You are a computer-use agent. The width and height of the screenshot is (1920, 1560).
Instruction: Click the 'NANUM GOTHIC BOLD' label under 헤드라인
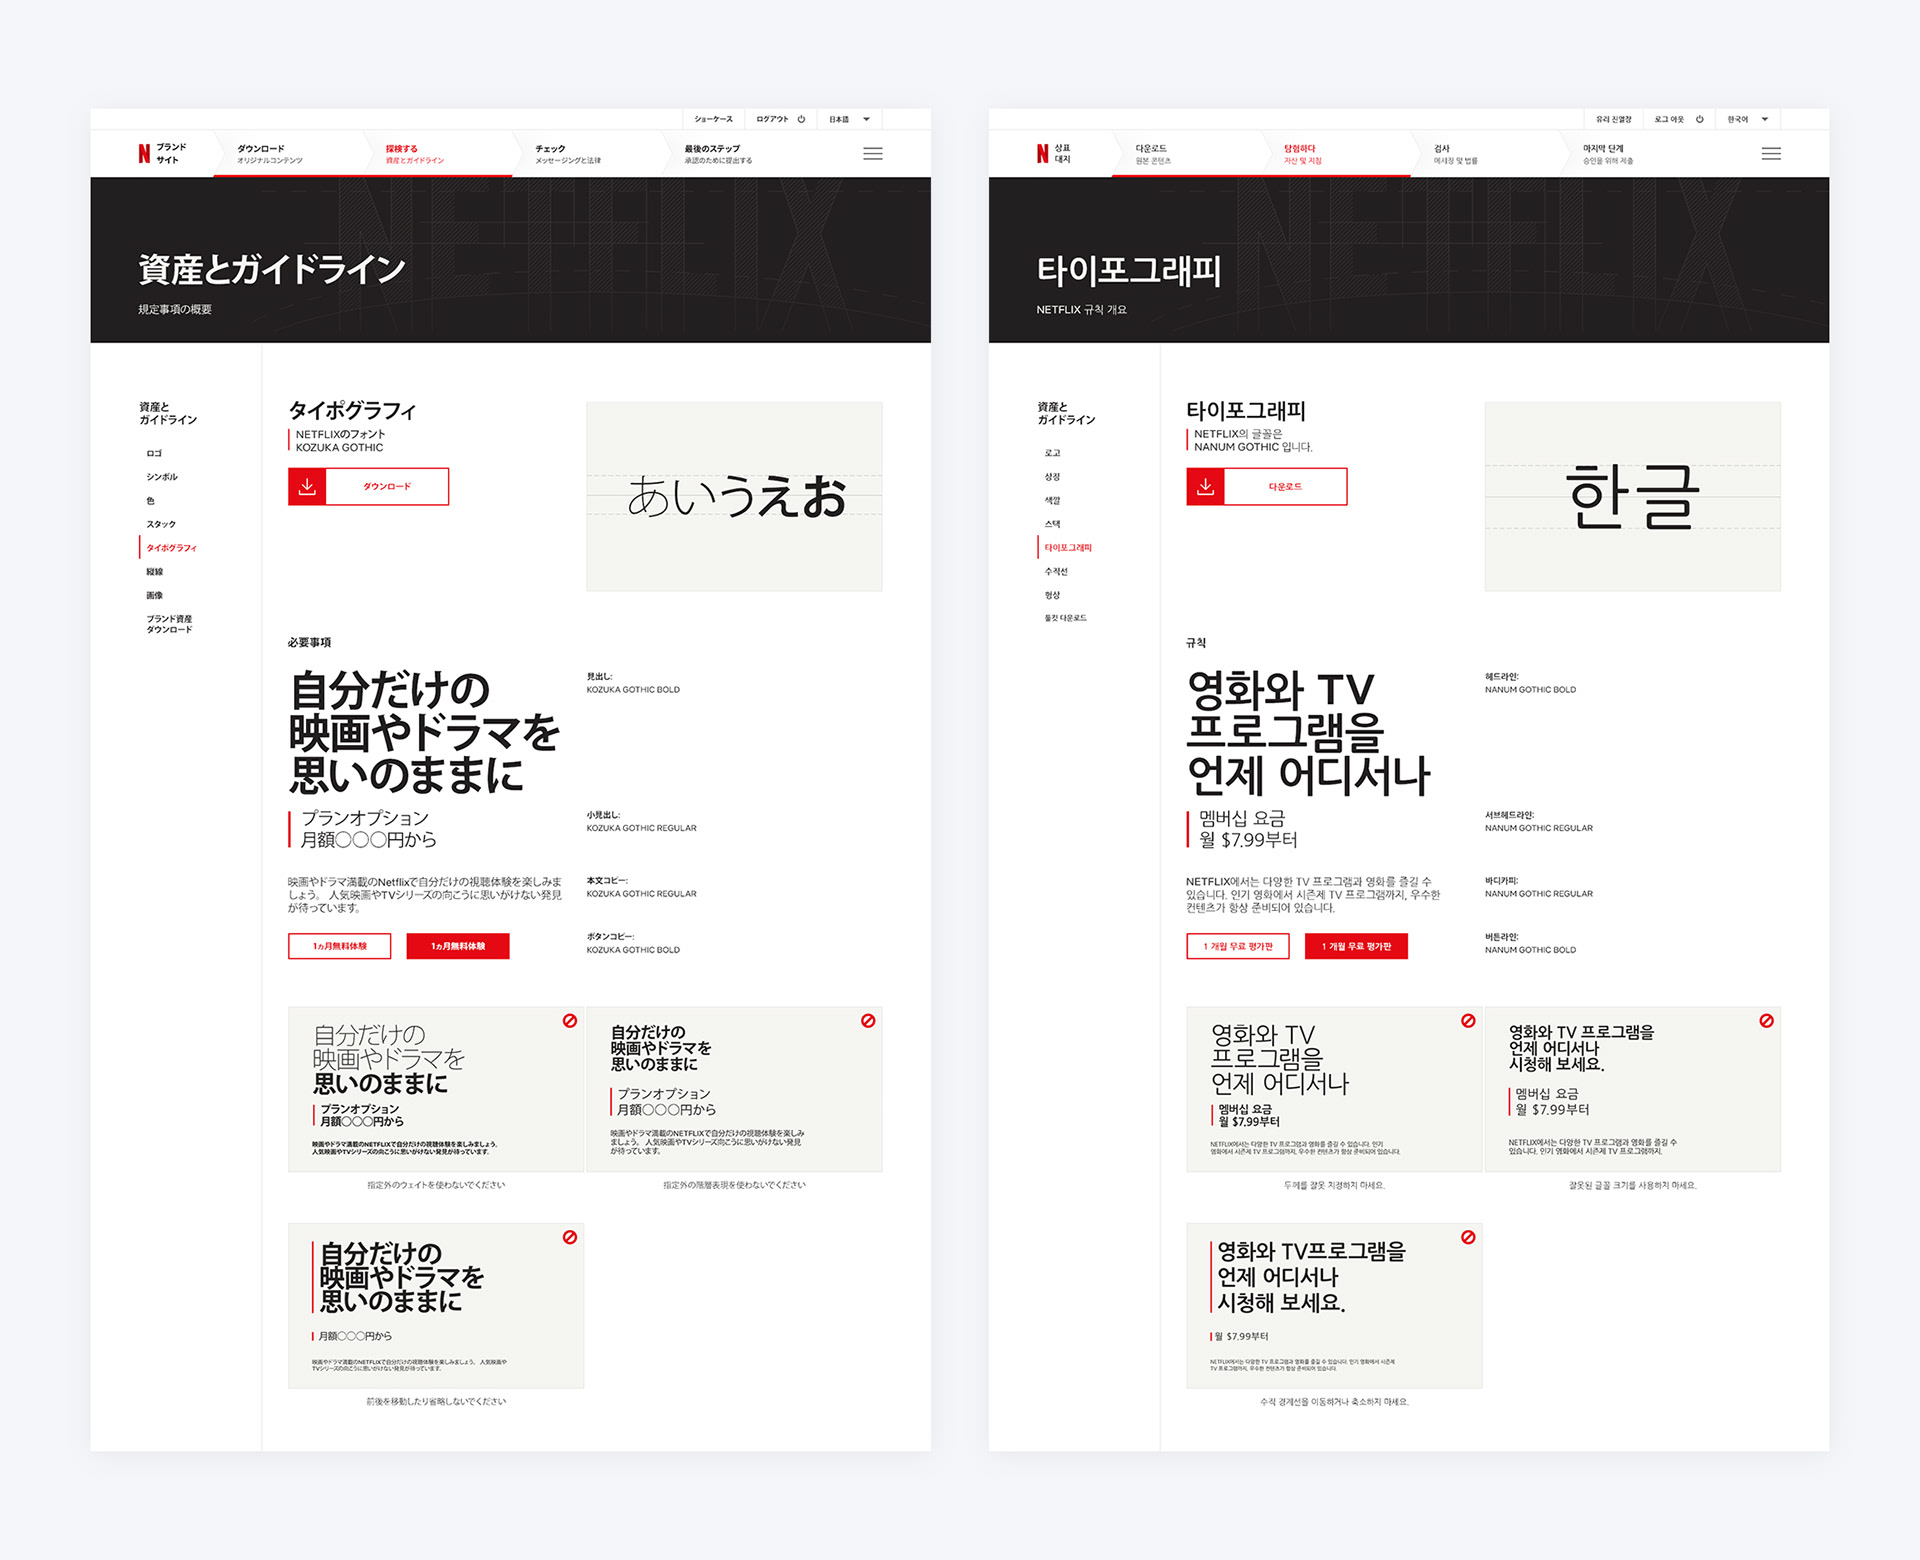[1530, 690]
